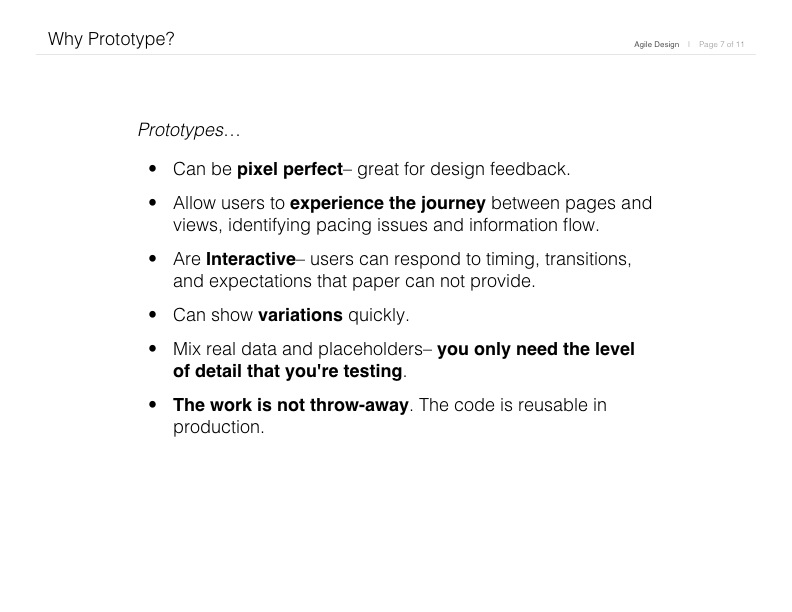Click the bullet before 'Are Interactive'
Image resolution: width=792 pixels, height=612 pixels.
click(x=153, y=259)
